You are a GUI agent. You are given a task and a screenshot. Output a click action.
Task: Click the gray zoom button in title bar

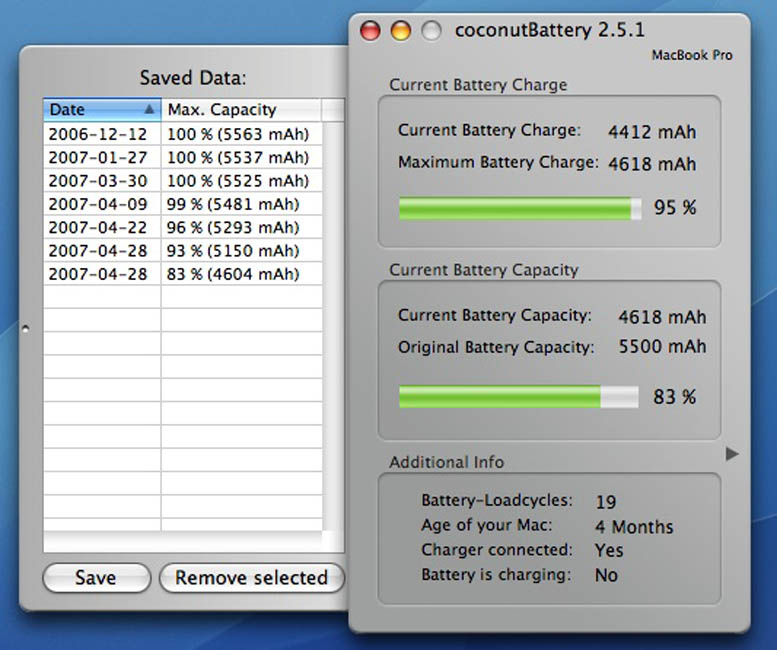point(431,31)
